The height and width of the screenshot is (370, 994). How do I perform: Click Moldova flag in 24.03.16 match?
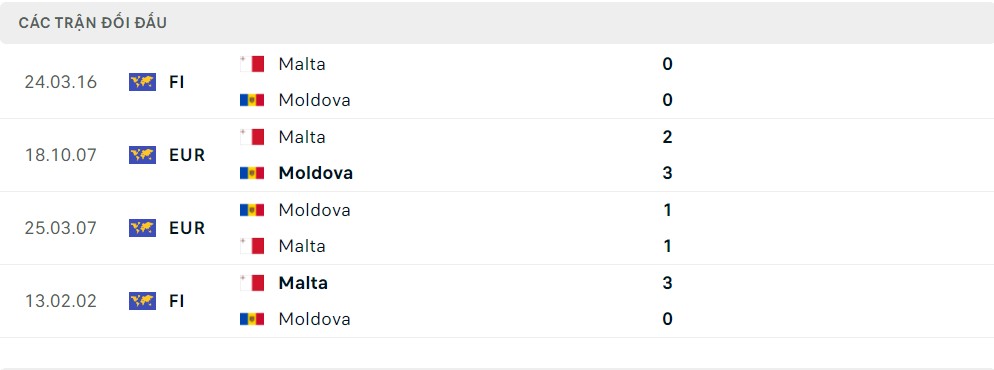(x=252, y=100)
